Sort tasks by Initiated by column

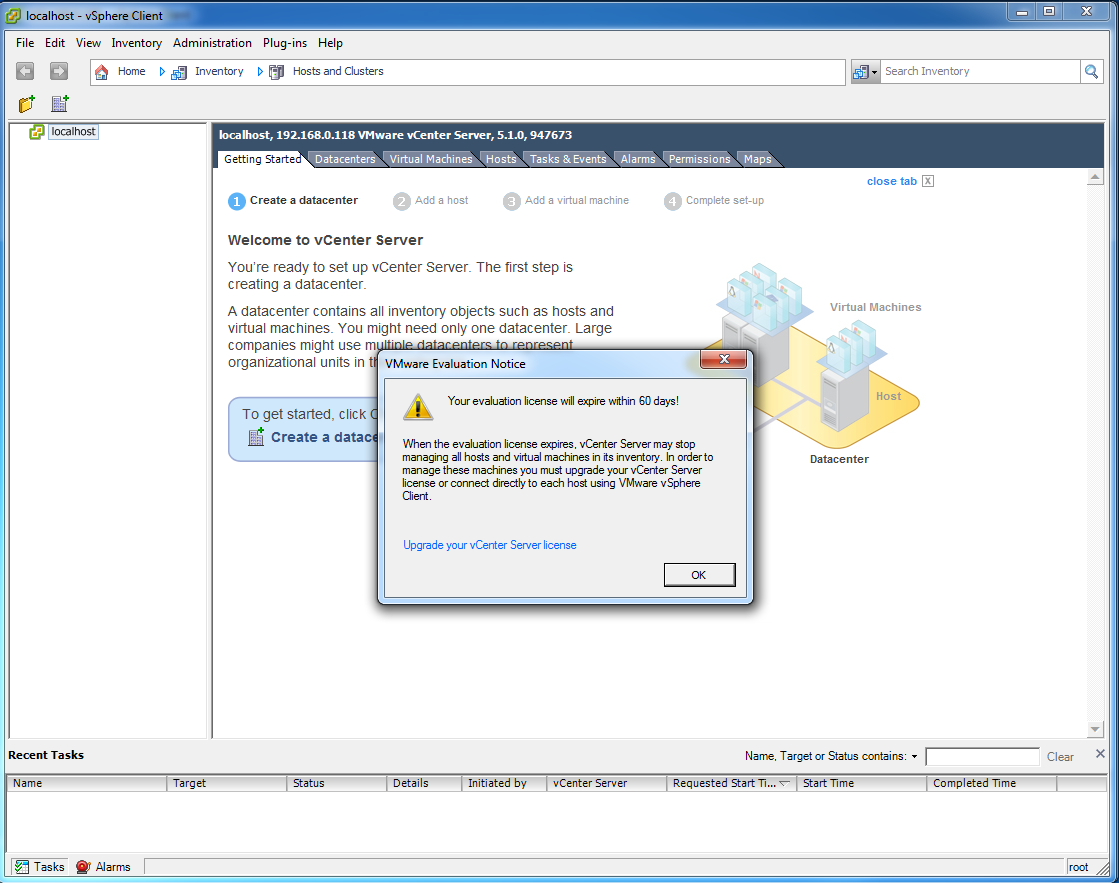point(505,783)
